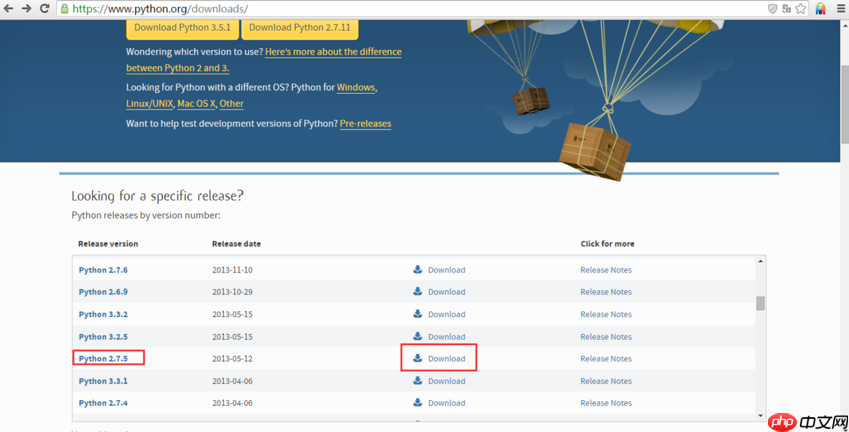
Task: Click the browser Forward arrow
Action: [27, 9]
